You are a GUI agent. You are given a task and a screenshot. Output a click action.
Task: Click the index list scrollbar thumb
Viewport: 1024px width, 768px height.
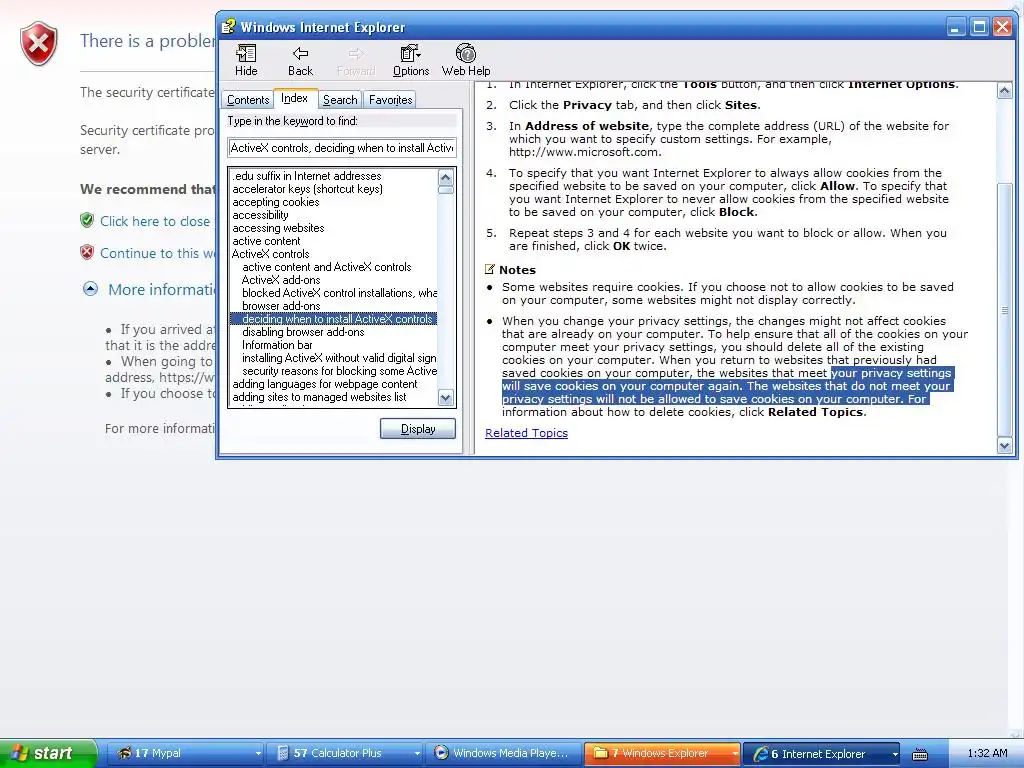(446, 190)
